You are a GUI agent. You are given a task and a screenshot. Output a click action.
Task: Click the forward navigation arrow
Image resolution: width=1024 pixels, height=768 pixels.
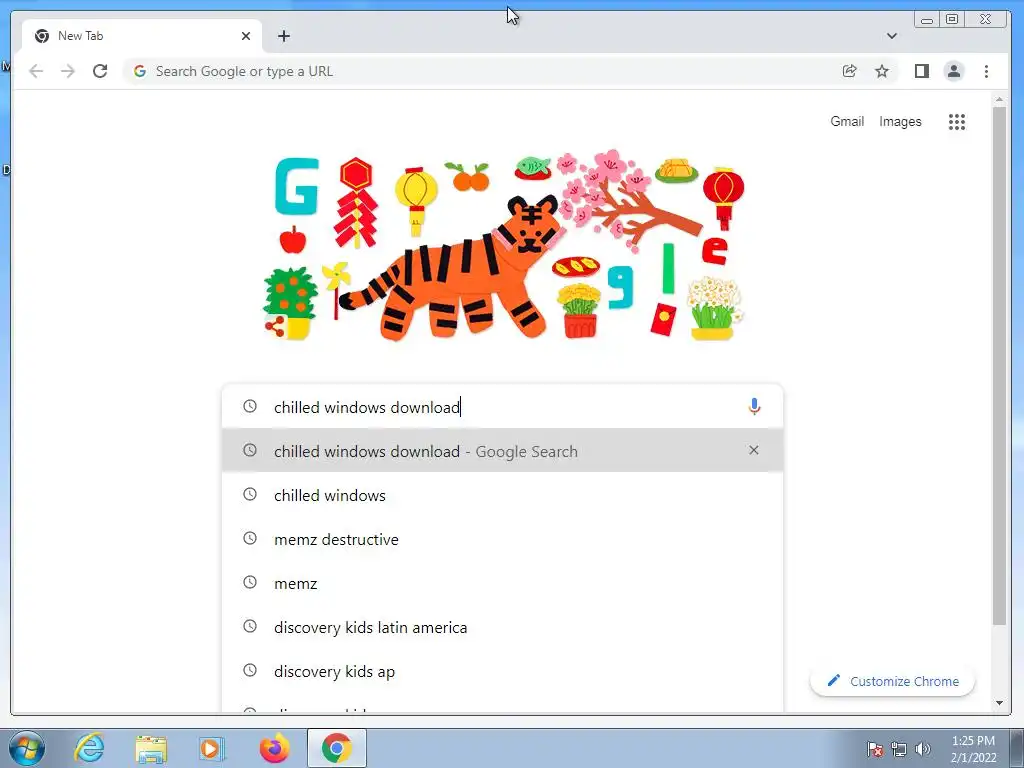click(x=68, y=71)
